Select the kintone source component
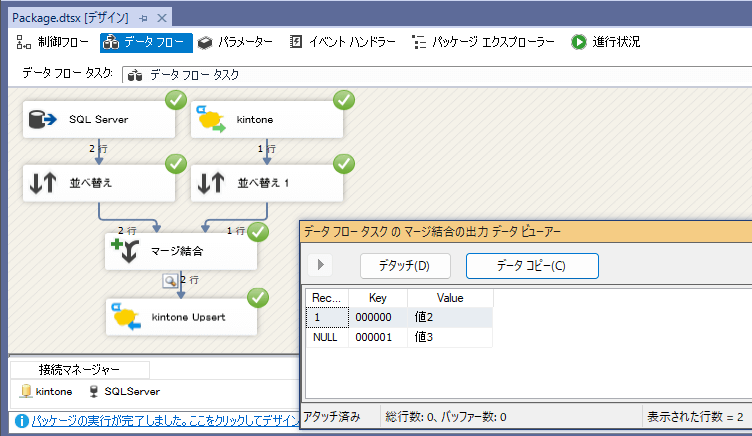This screenshot has width=752, height=436. (x=267, y=119)
